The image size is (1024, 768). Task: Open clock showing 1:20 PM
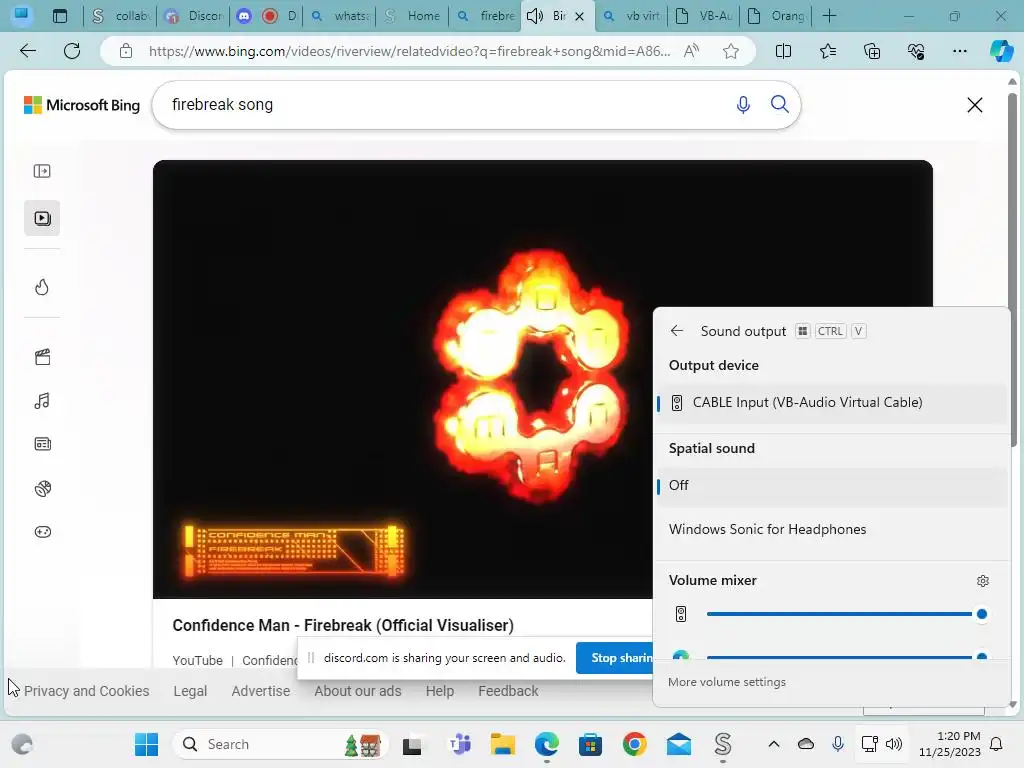(x=949, y=744)
